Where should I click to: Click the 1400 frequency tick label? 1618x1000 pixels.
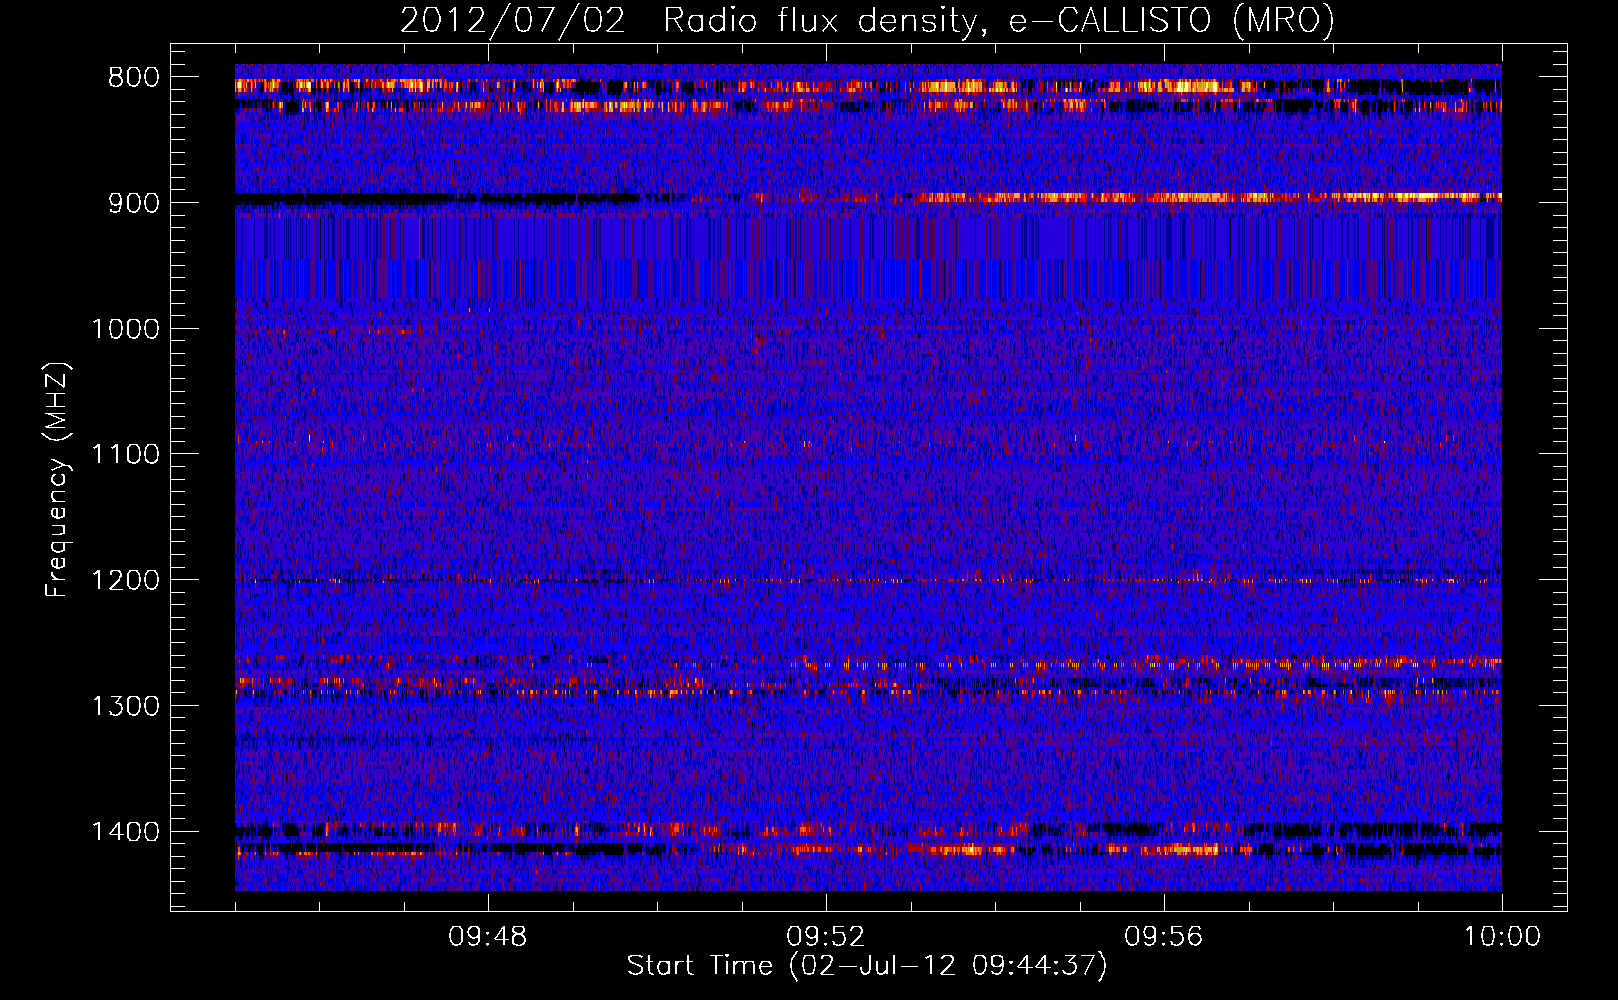click(x=125, y=832)
